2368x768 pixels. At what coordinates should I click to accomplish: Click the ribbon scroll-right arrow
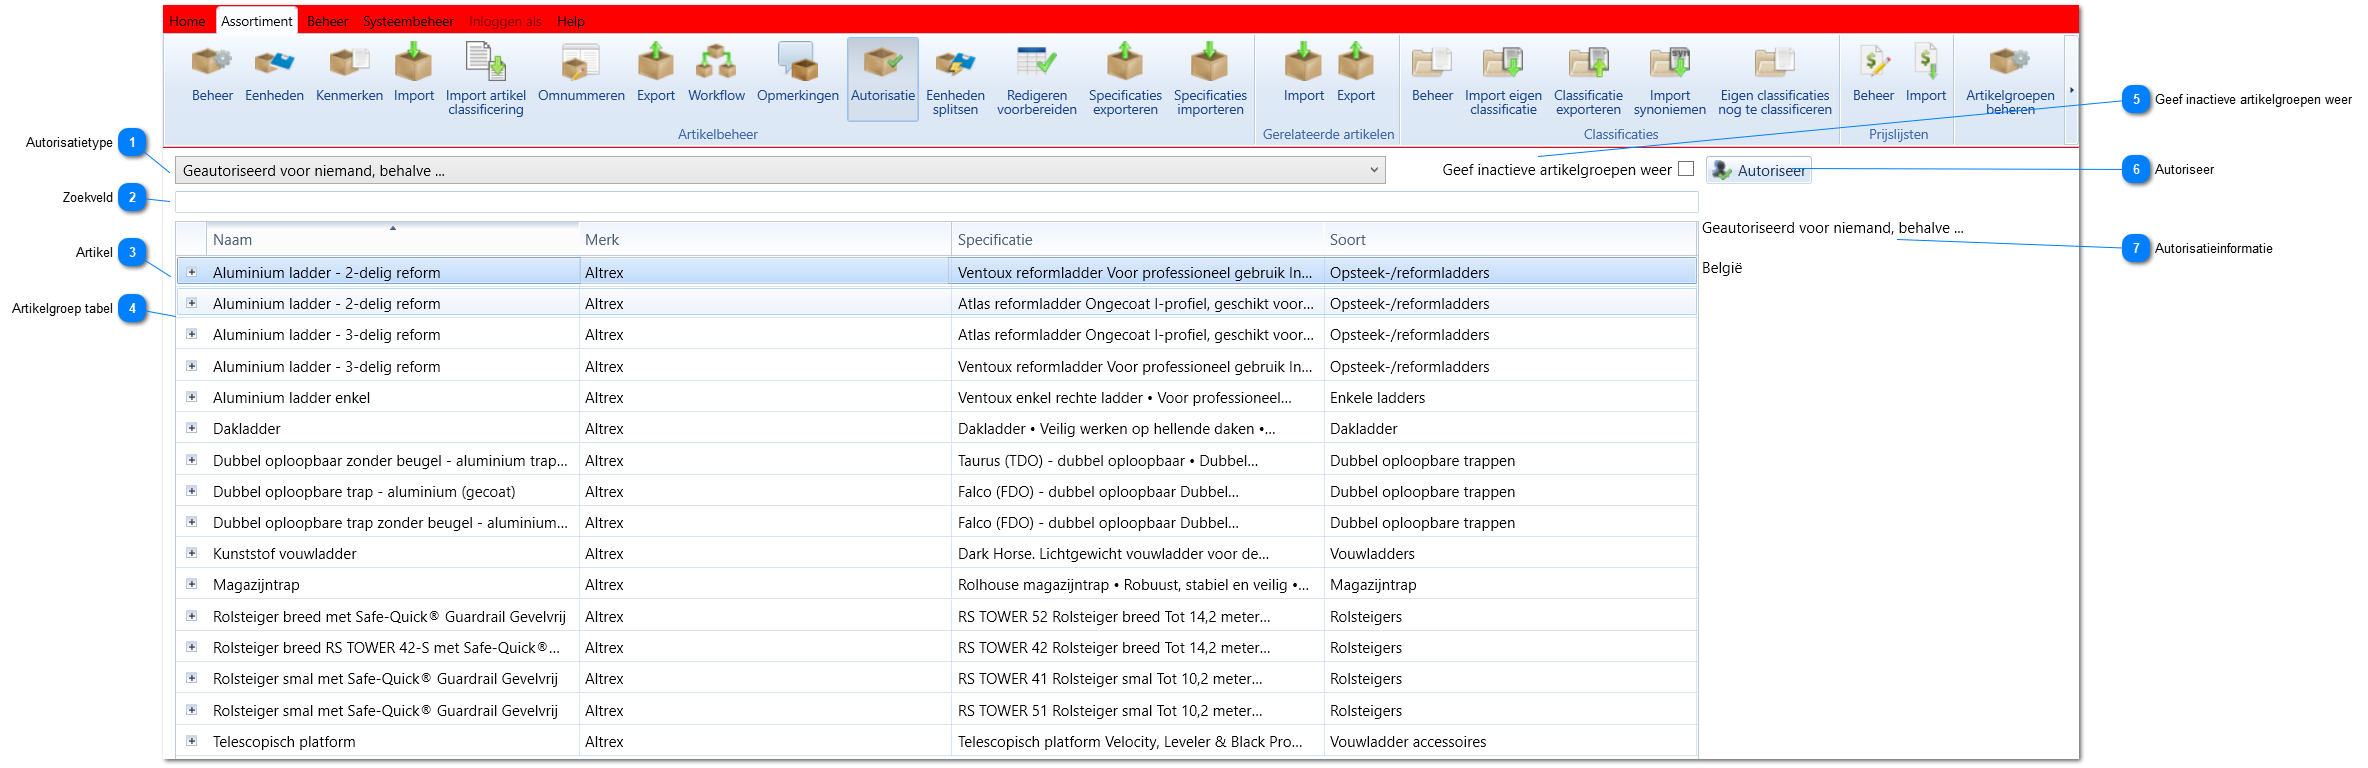(x=2071, y=90)
